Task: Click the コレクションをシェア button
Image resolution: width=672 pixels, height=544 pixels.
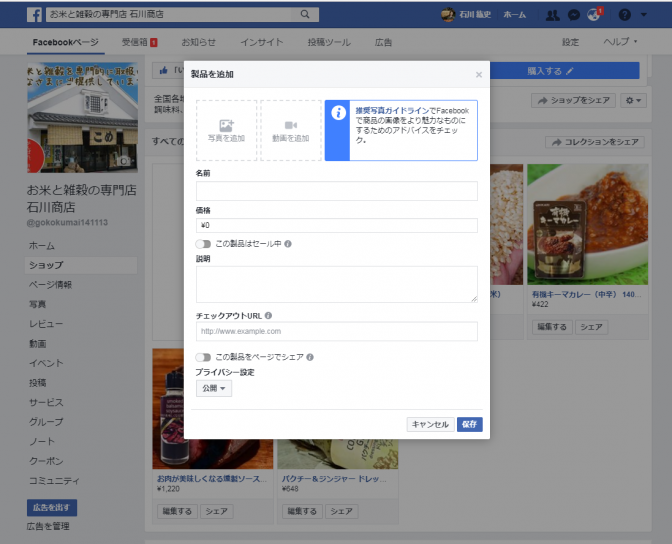Action: (595, 142)
